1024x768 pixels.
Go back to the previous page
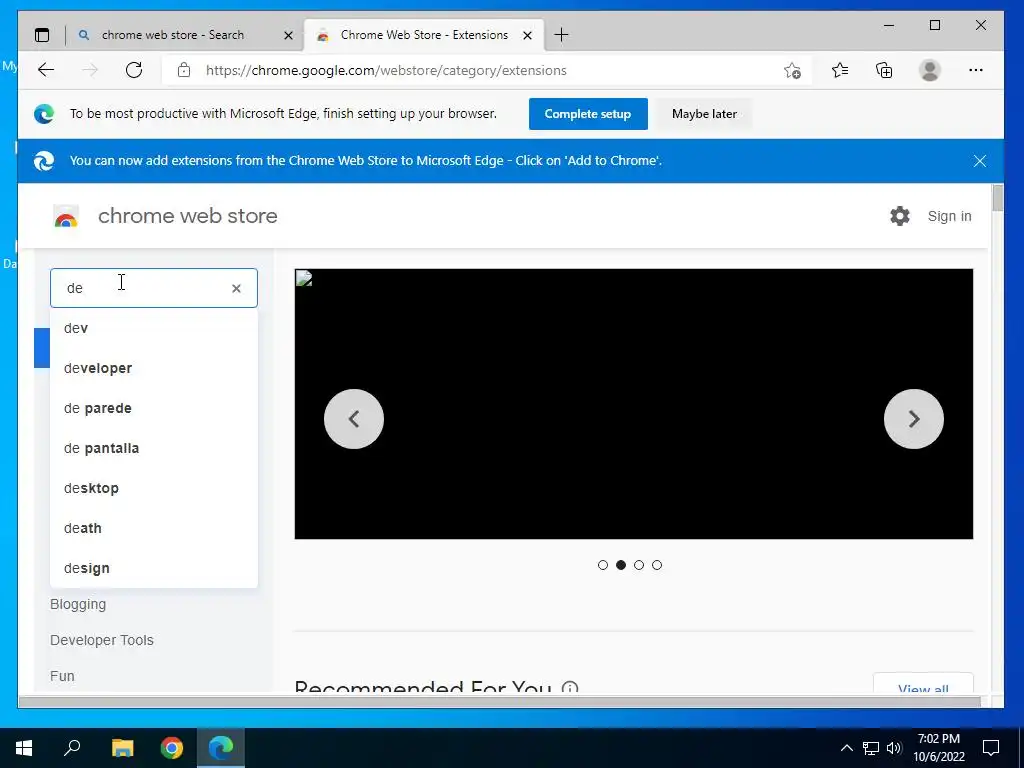(x=46, y=70)
